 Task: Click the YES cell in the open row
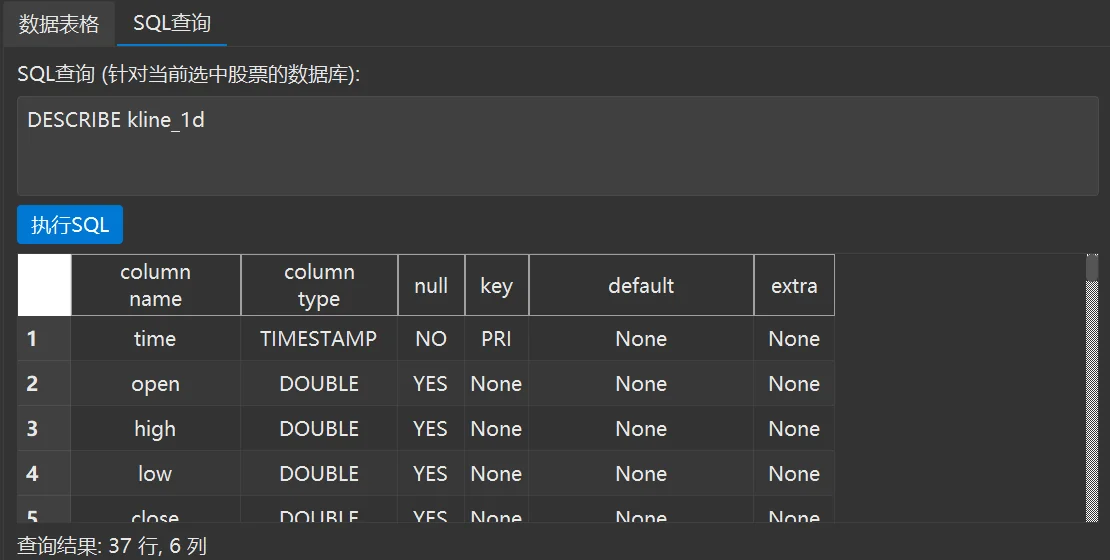pyautogui.click(x=431, y=384)
